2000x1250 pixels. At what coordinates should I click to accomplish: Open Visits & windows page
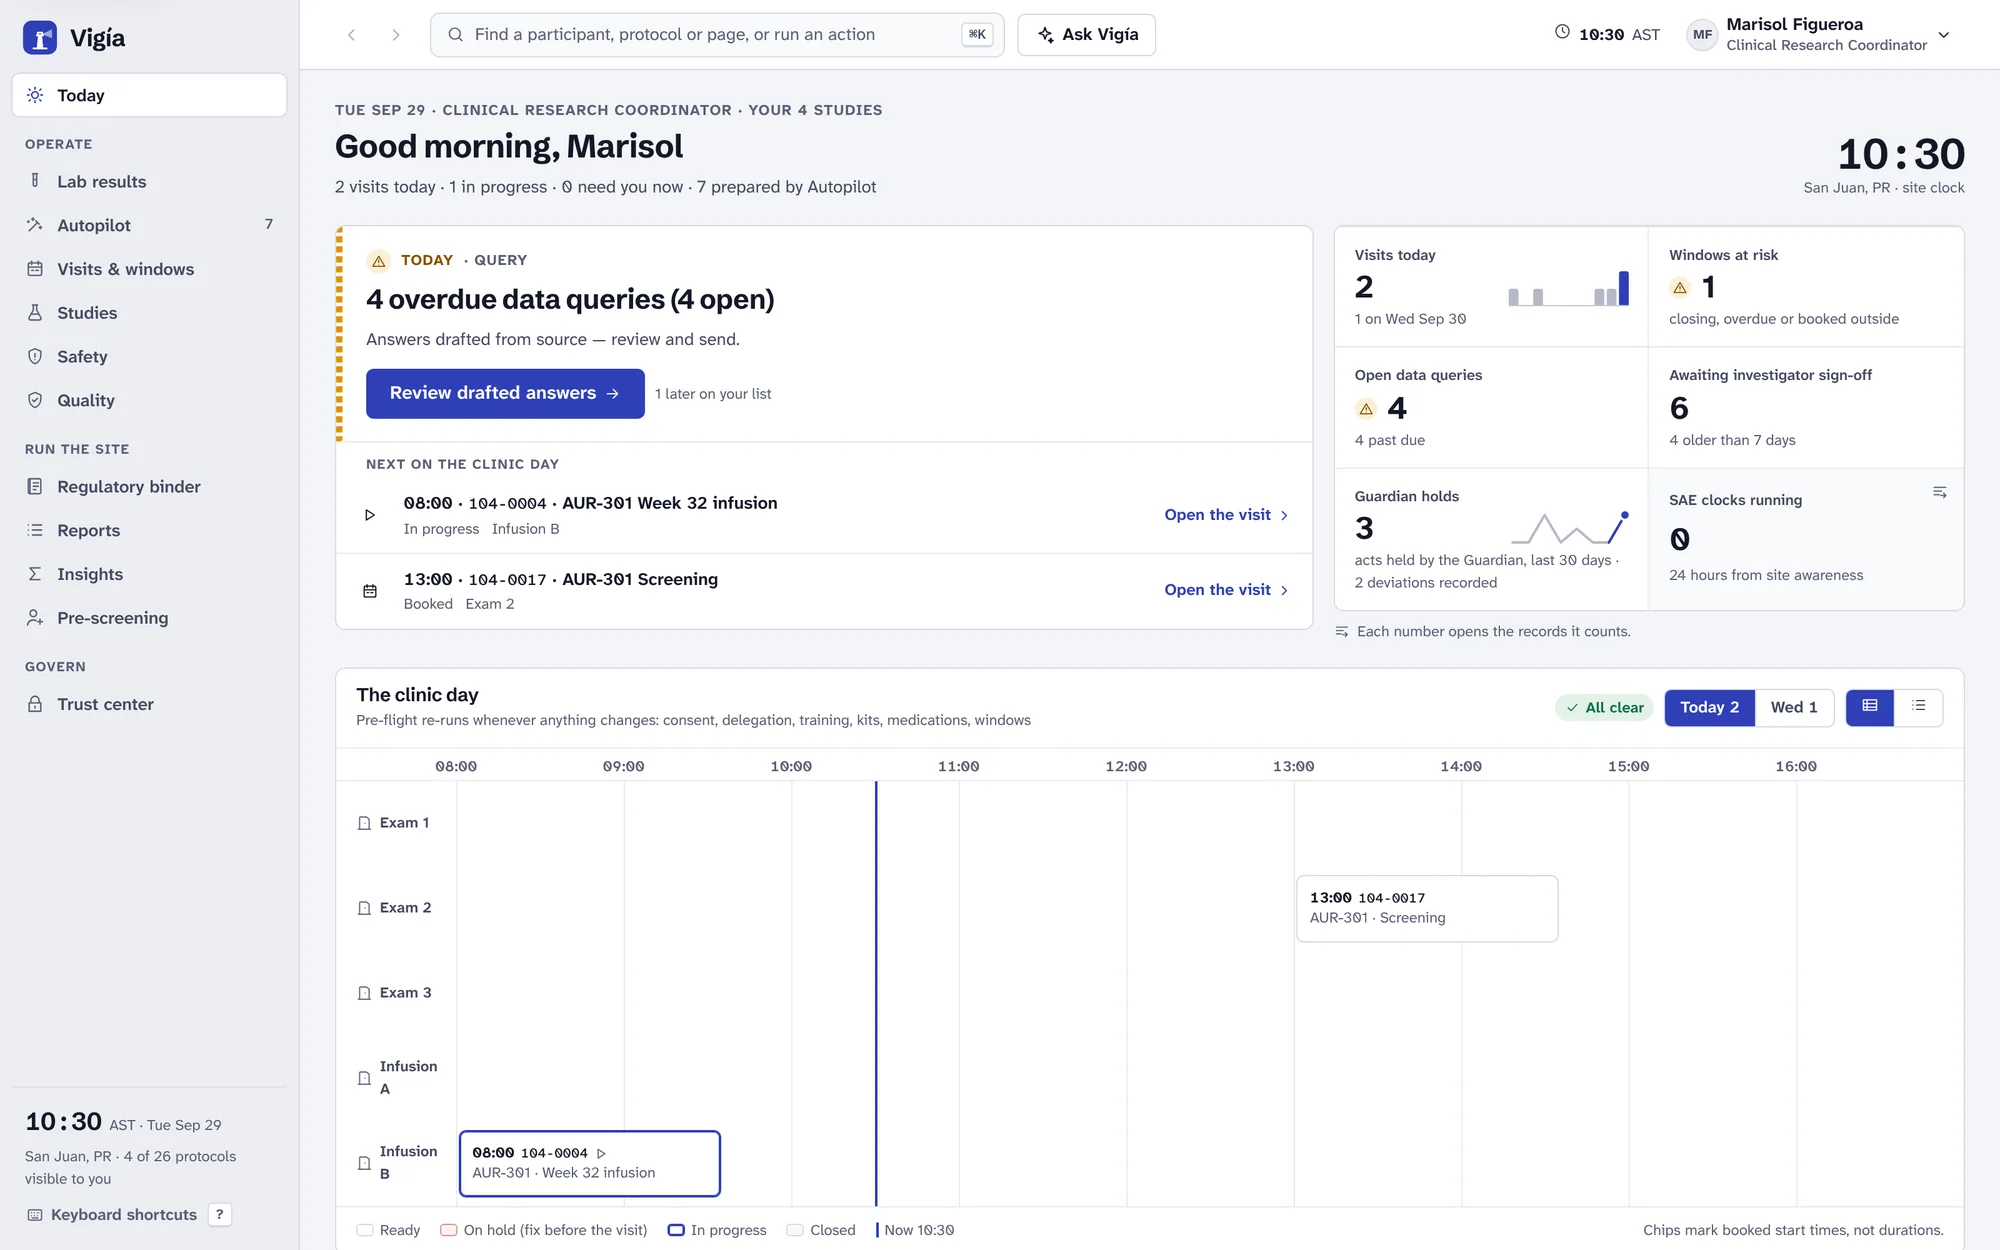149,269
